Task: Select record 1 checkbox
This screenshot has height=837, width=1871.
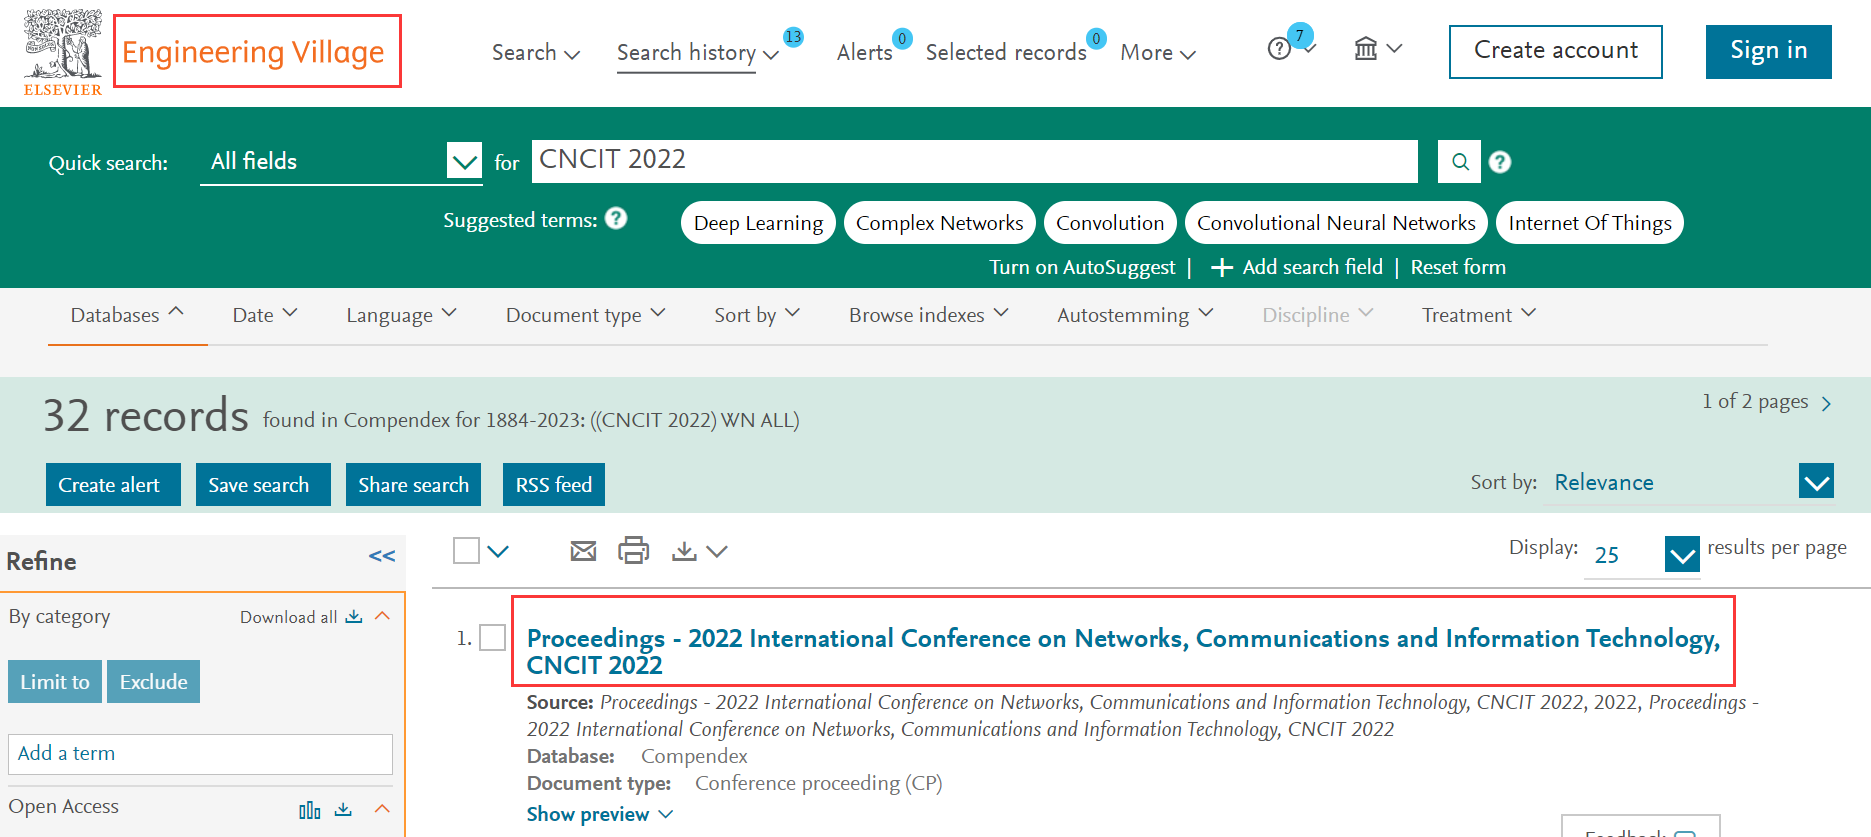Action: coord(493,638)
